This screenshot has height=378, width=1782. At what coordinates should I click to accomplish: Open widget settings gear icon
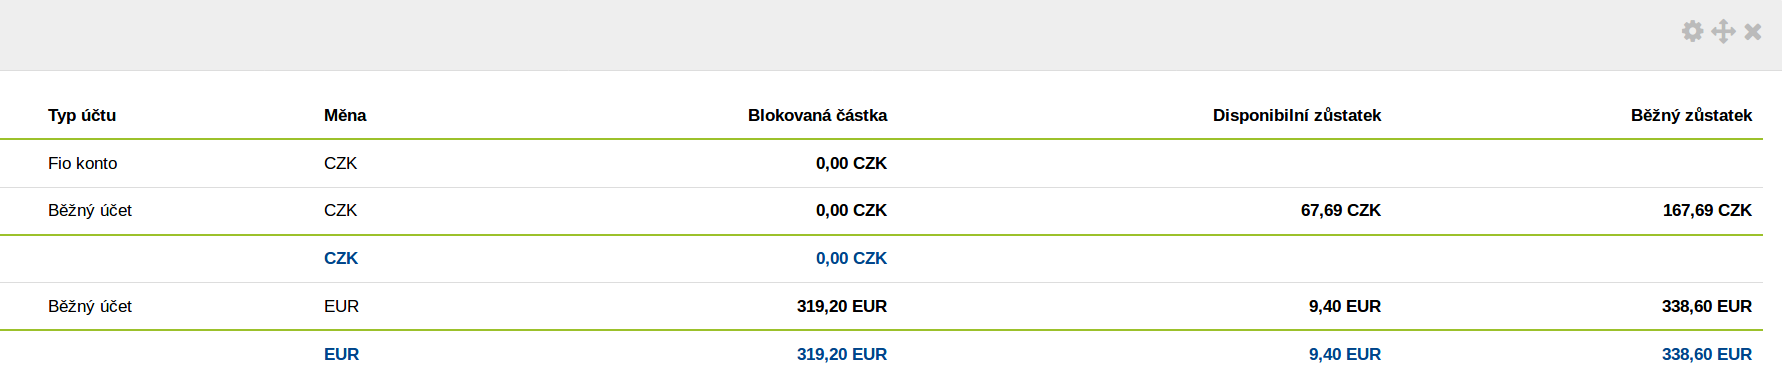click(1692, 31)
